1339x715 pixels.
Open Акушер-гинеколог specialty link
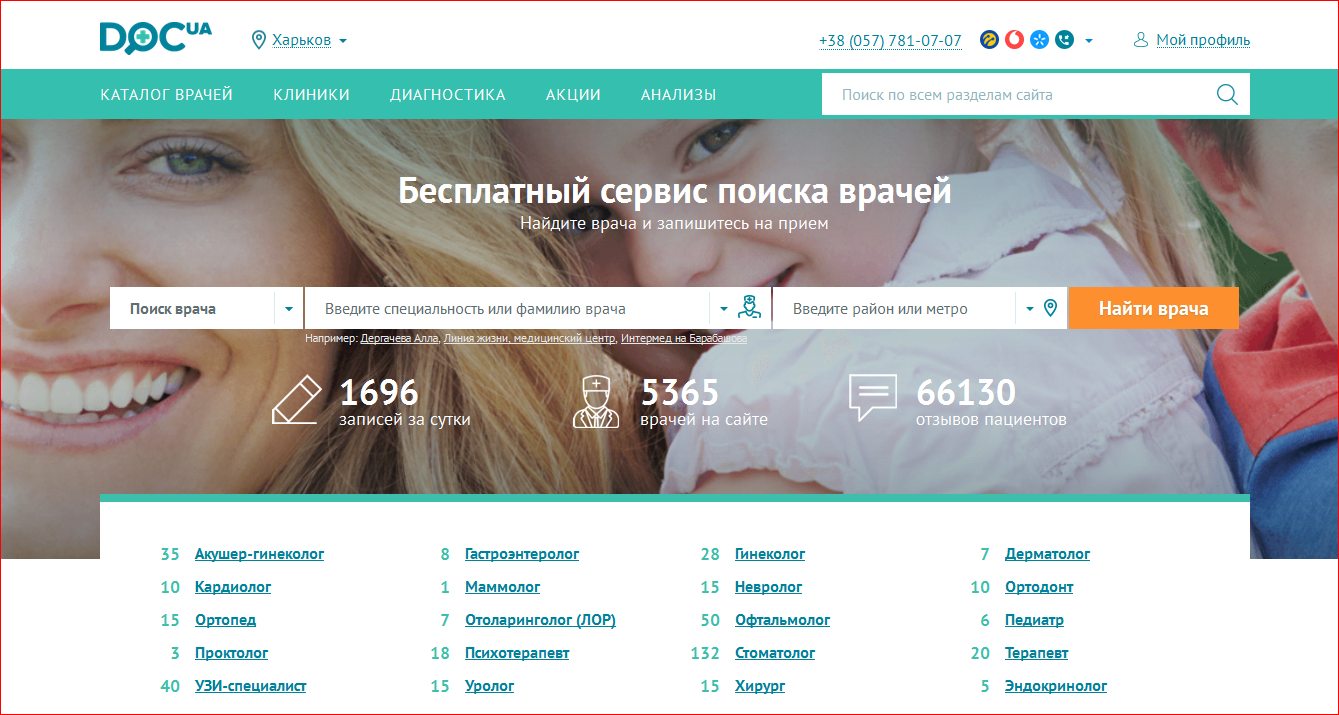click(x=259, y=554)
